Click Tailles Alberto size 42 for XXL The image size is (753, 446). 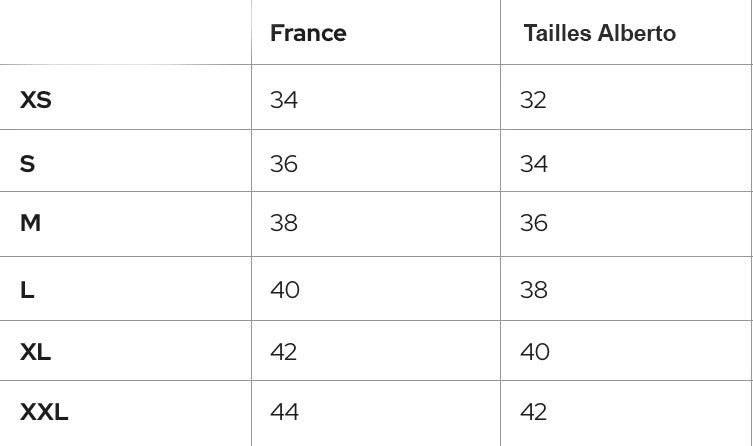(534, 412)
